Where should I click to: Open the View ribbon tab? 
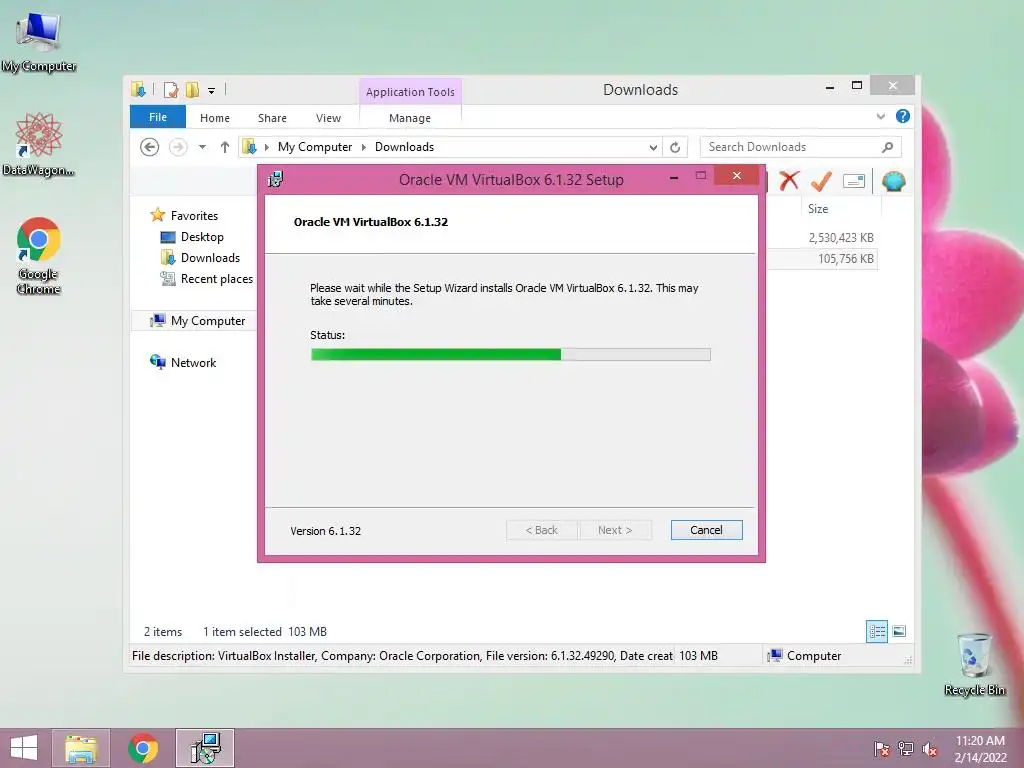pyautogui.click(x=328, y=118)
